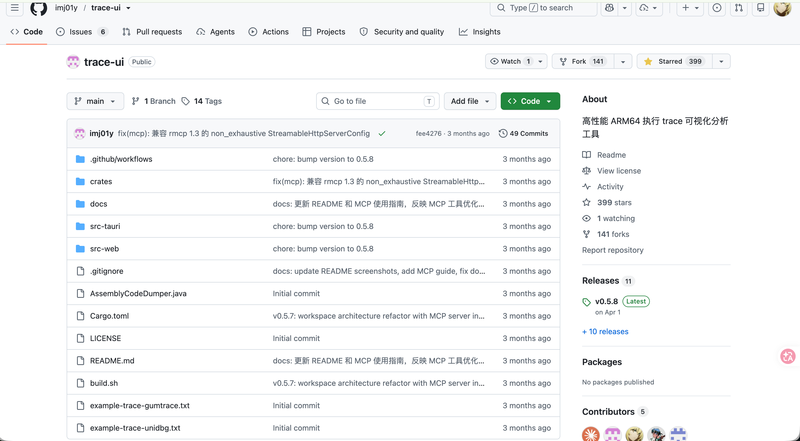Screen dimensions: 800x441
Task: Click the src-web folder icon
Action: (80, 249)
